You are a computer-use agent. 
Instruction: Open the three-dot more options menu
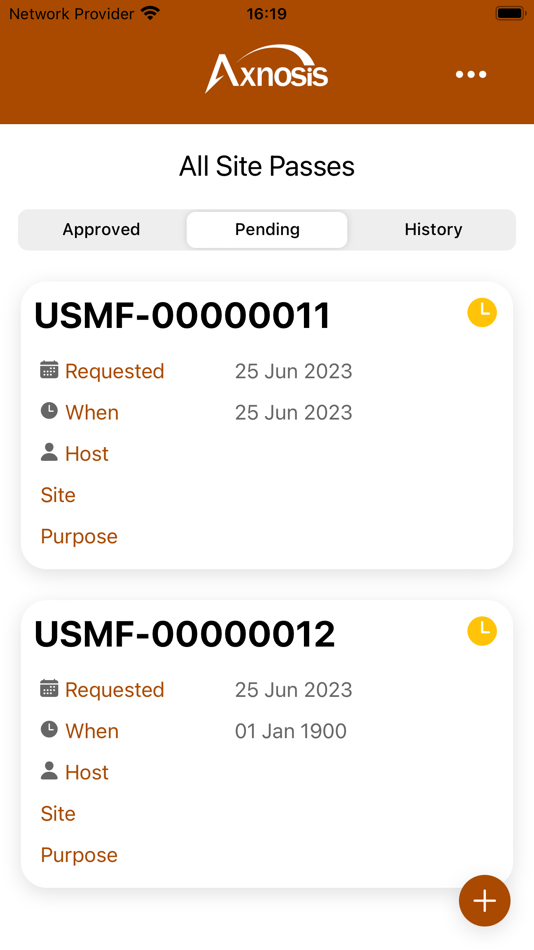[471, 75]
